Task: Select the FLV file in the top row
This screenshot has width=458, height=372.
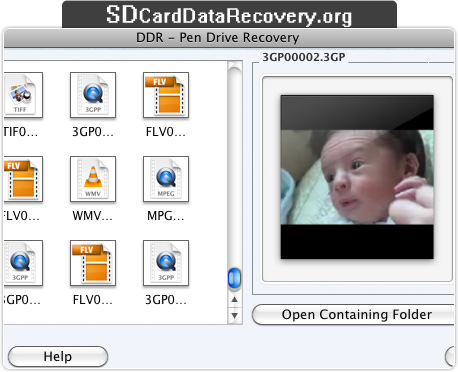Action: (x=166, y=95)
